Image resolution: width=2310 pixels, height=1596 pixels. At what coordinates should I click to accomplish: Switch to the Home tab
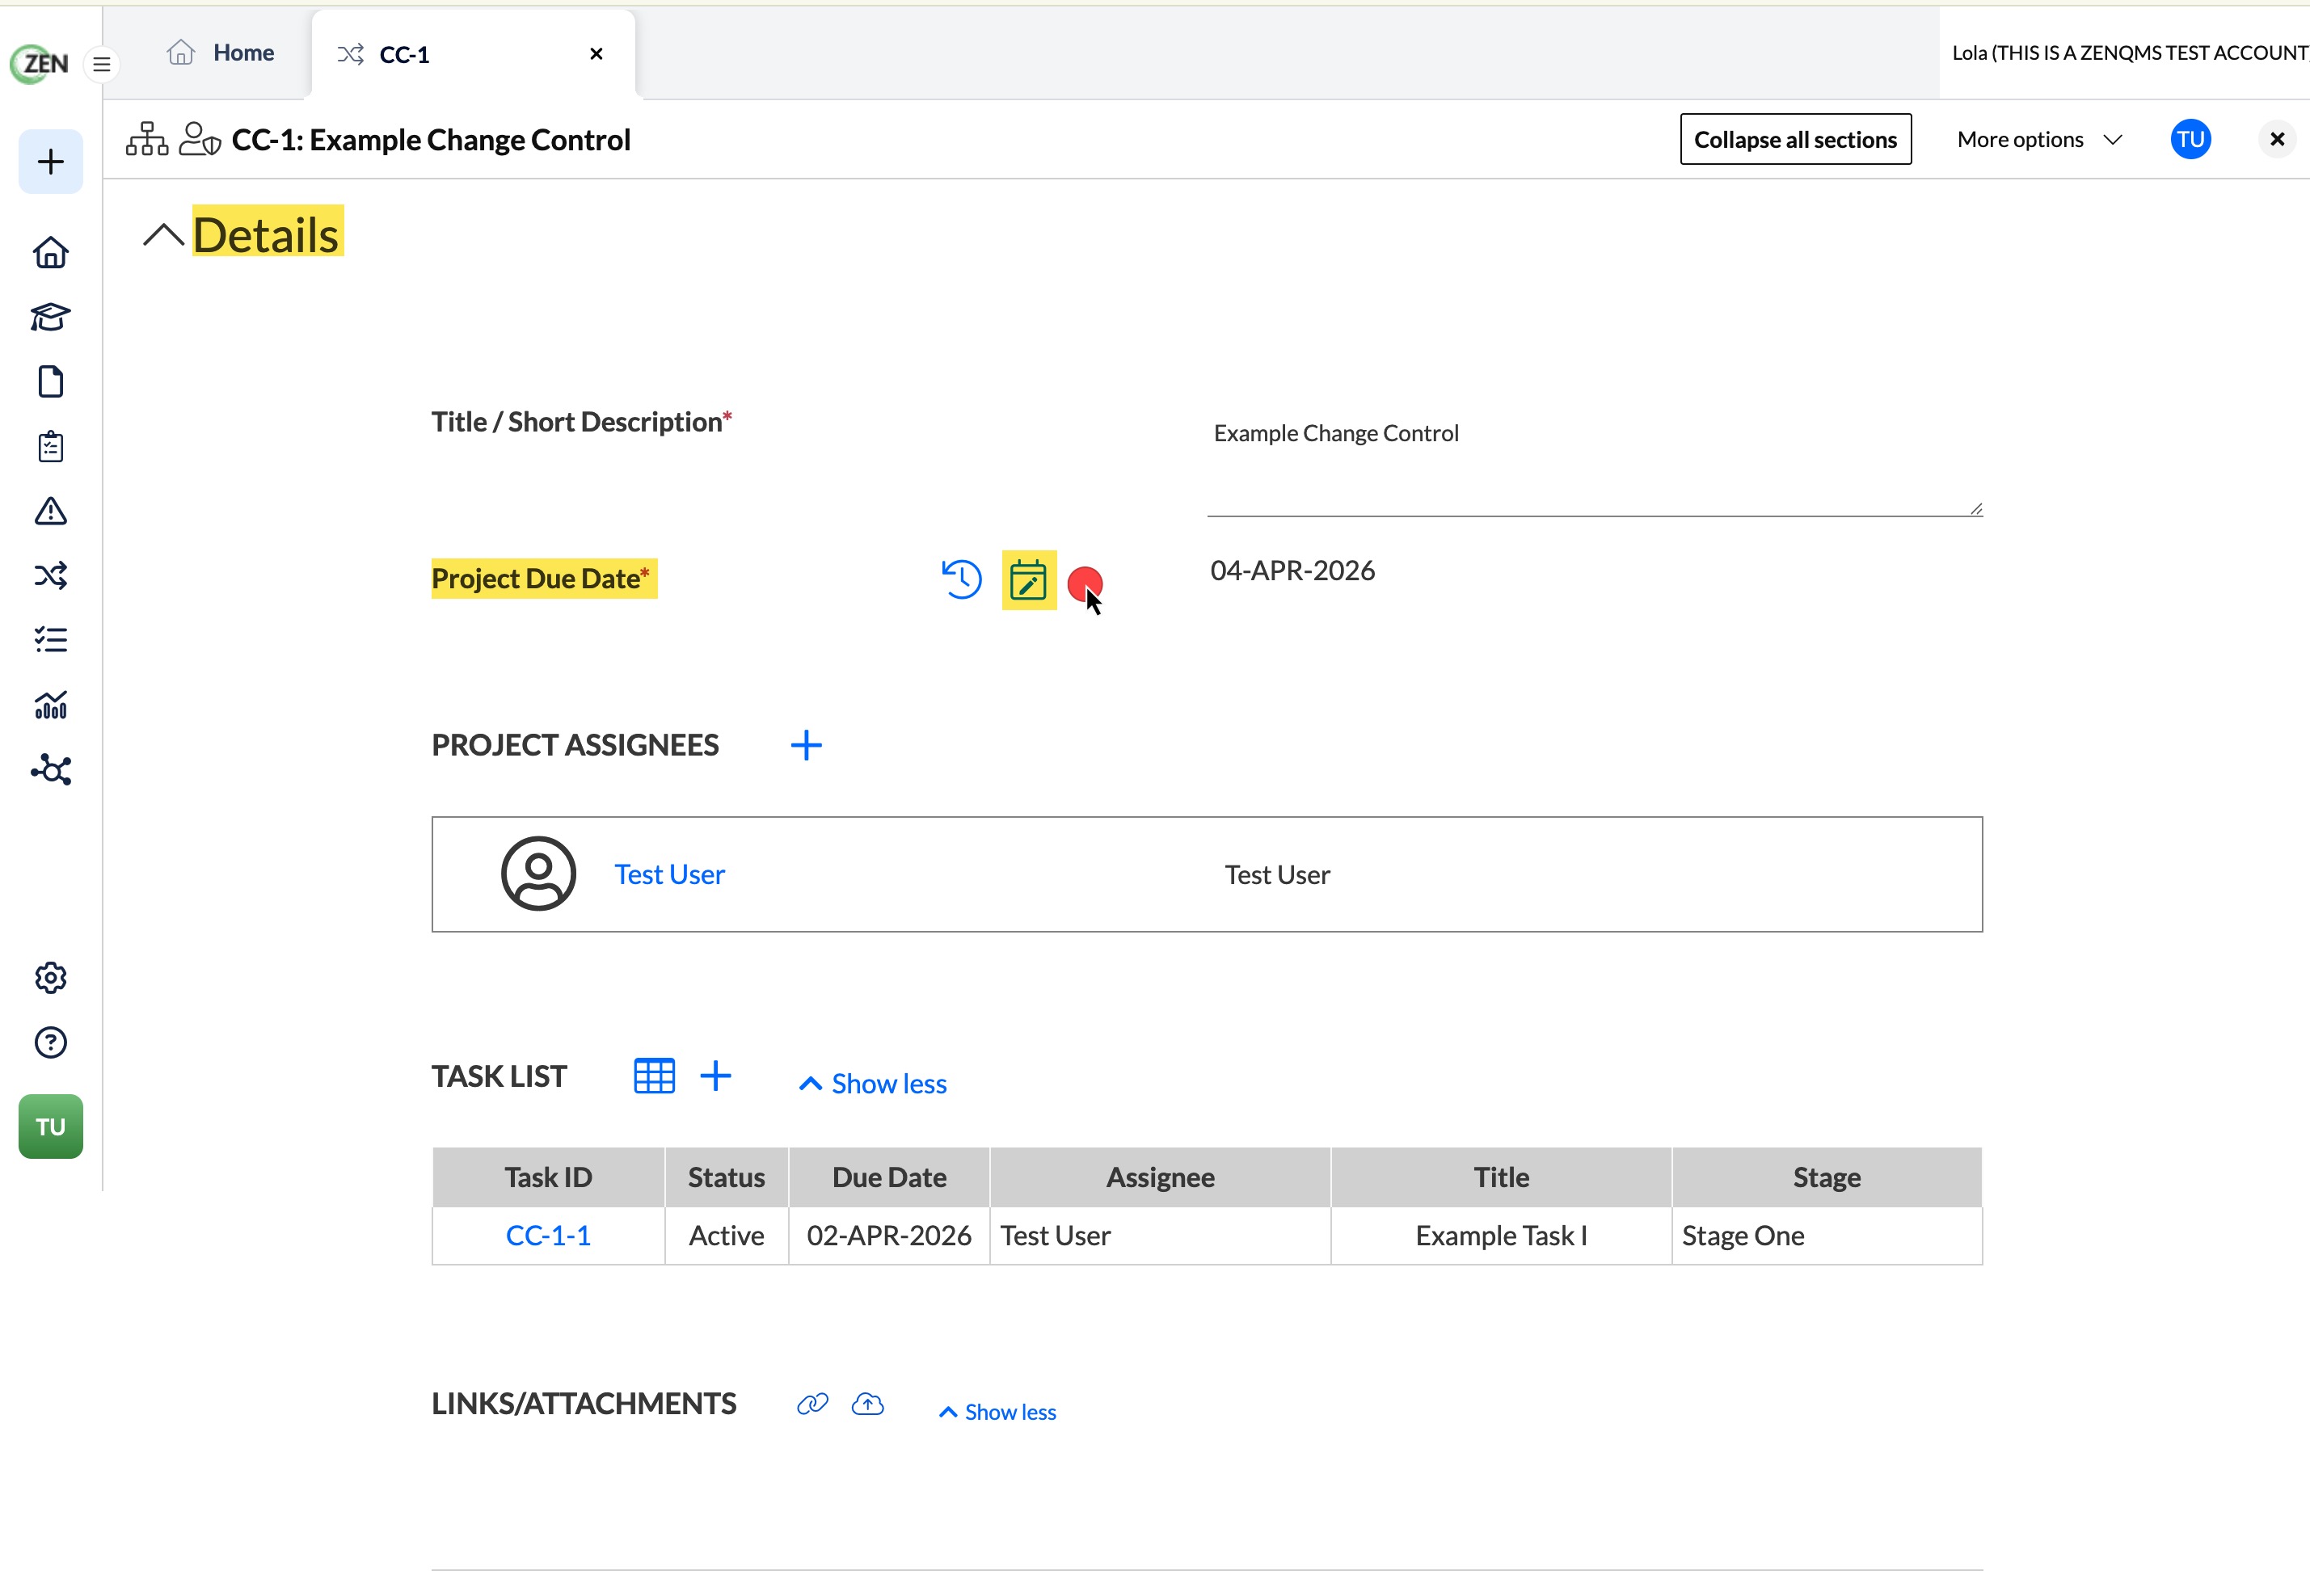click(221, 53)
